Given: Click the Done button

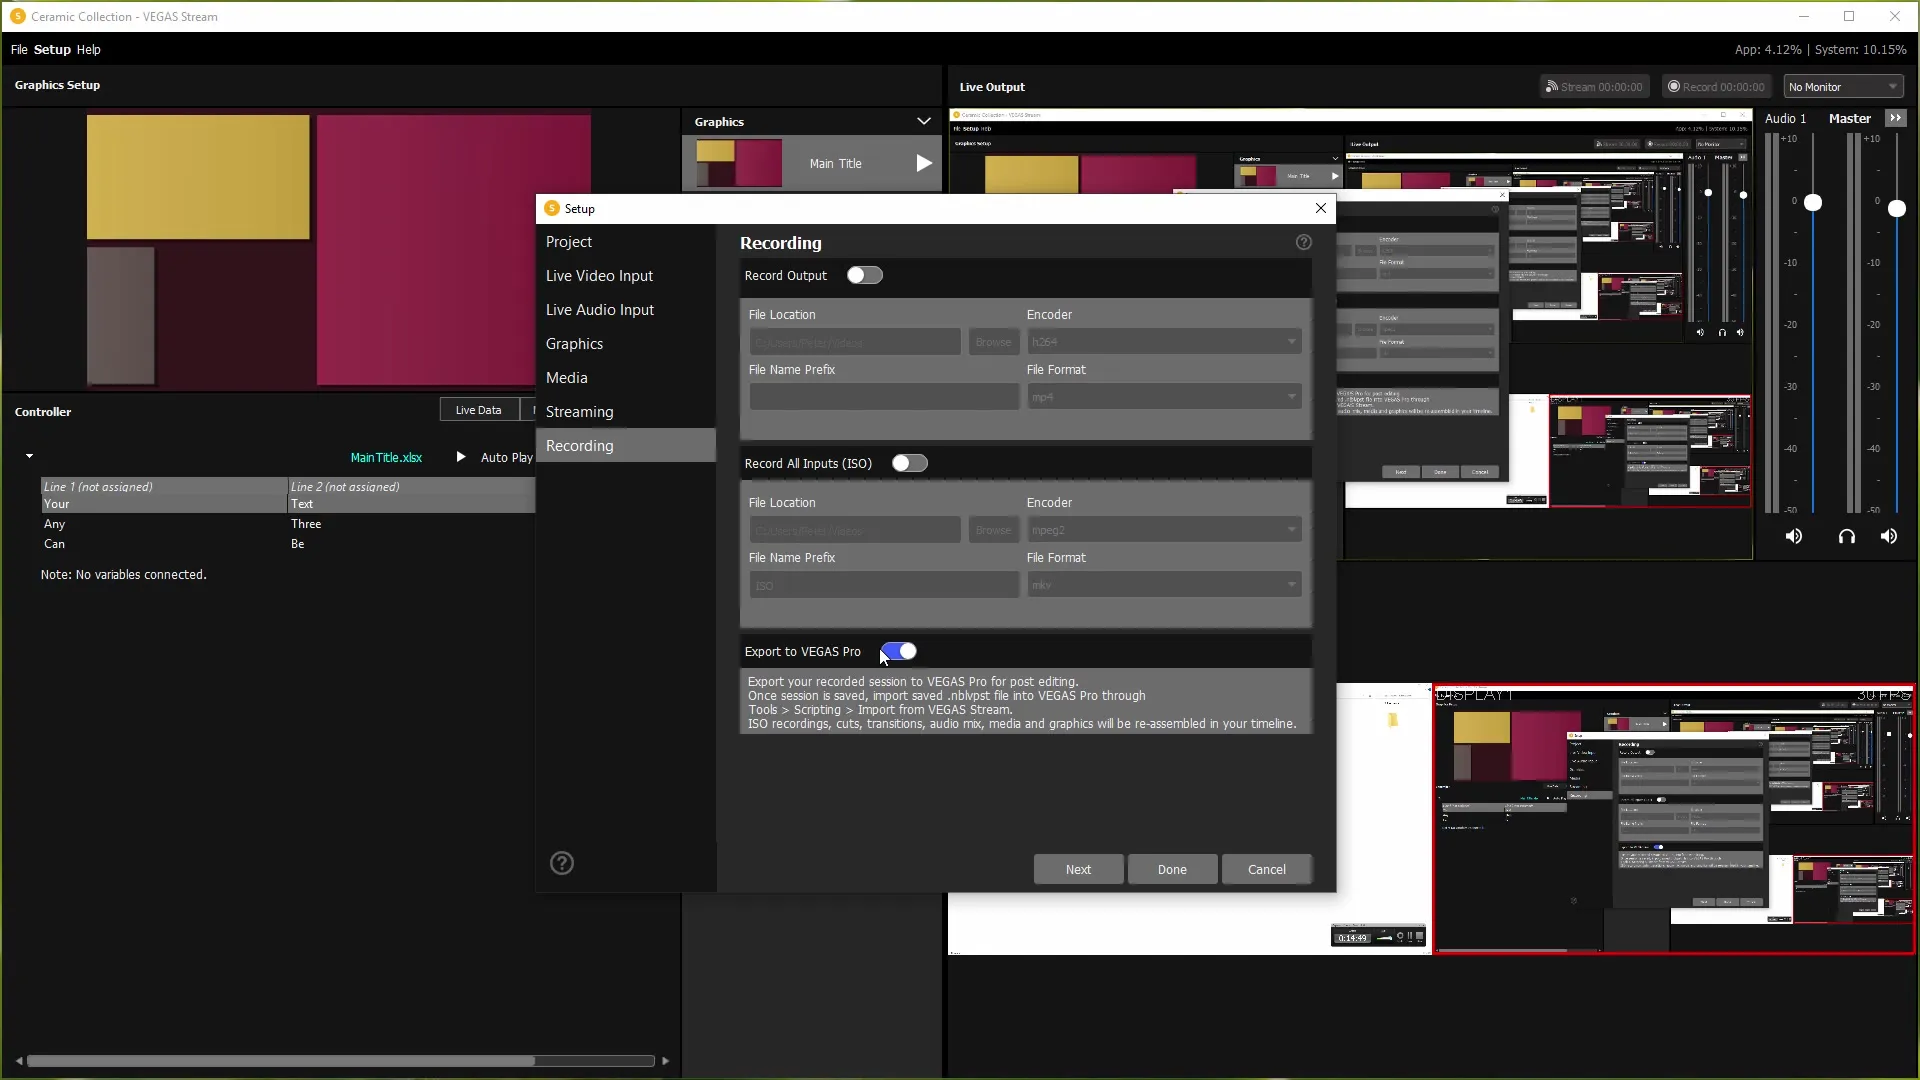Looking at the screenshot, I should 1172,869.
